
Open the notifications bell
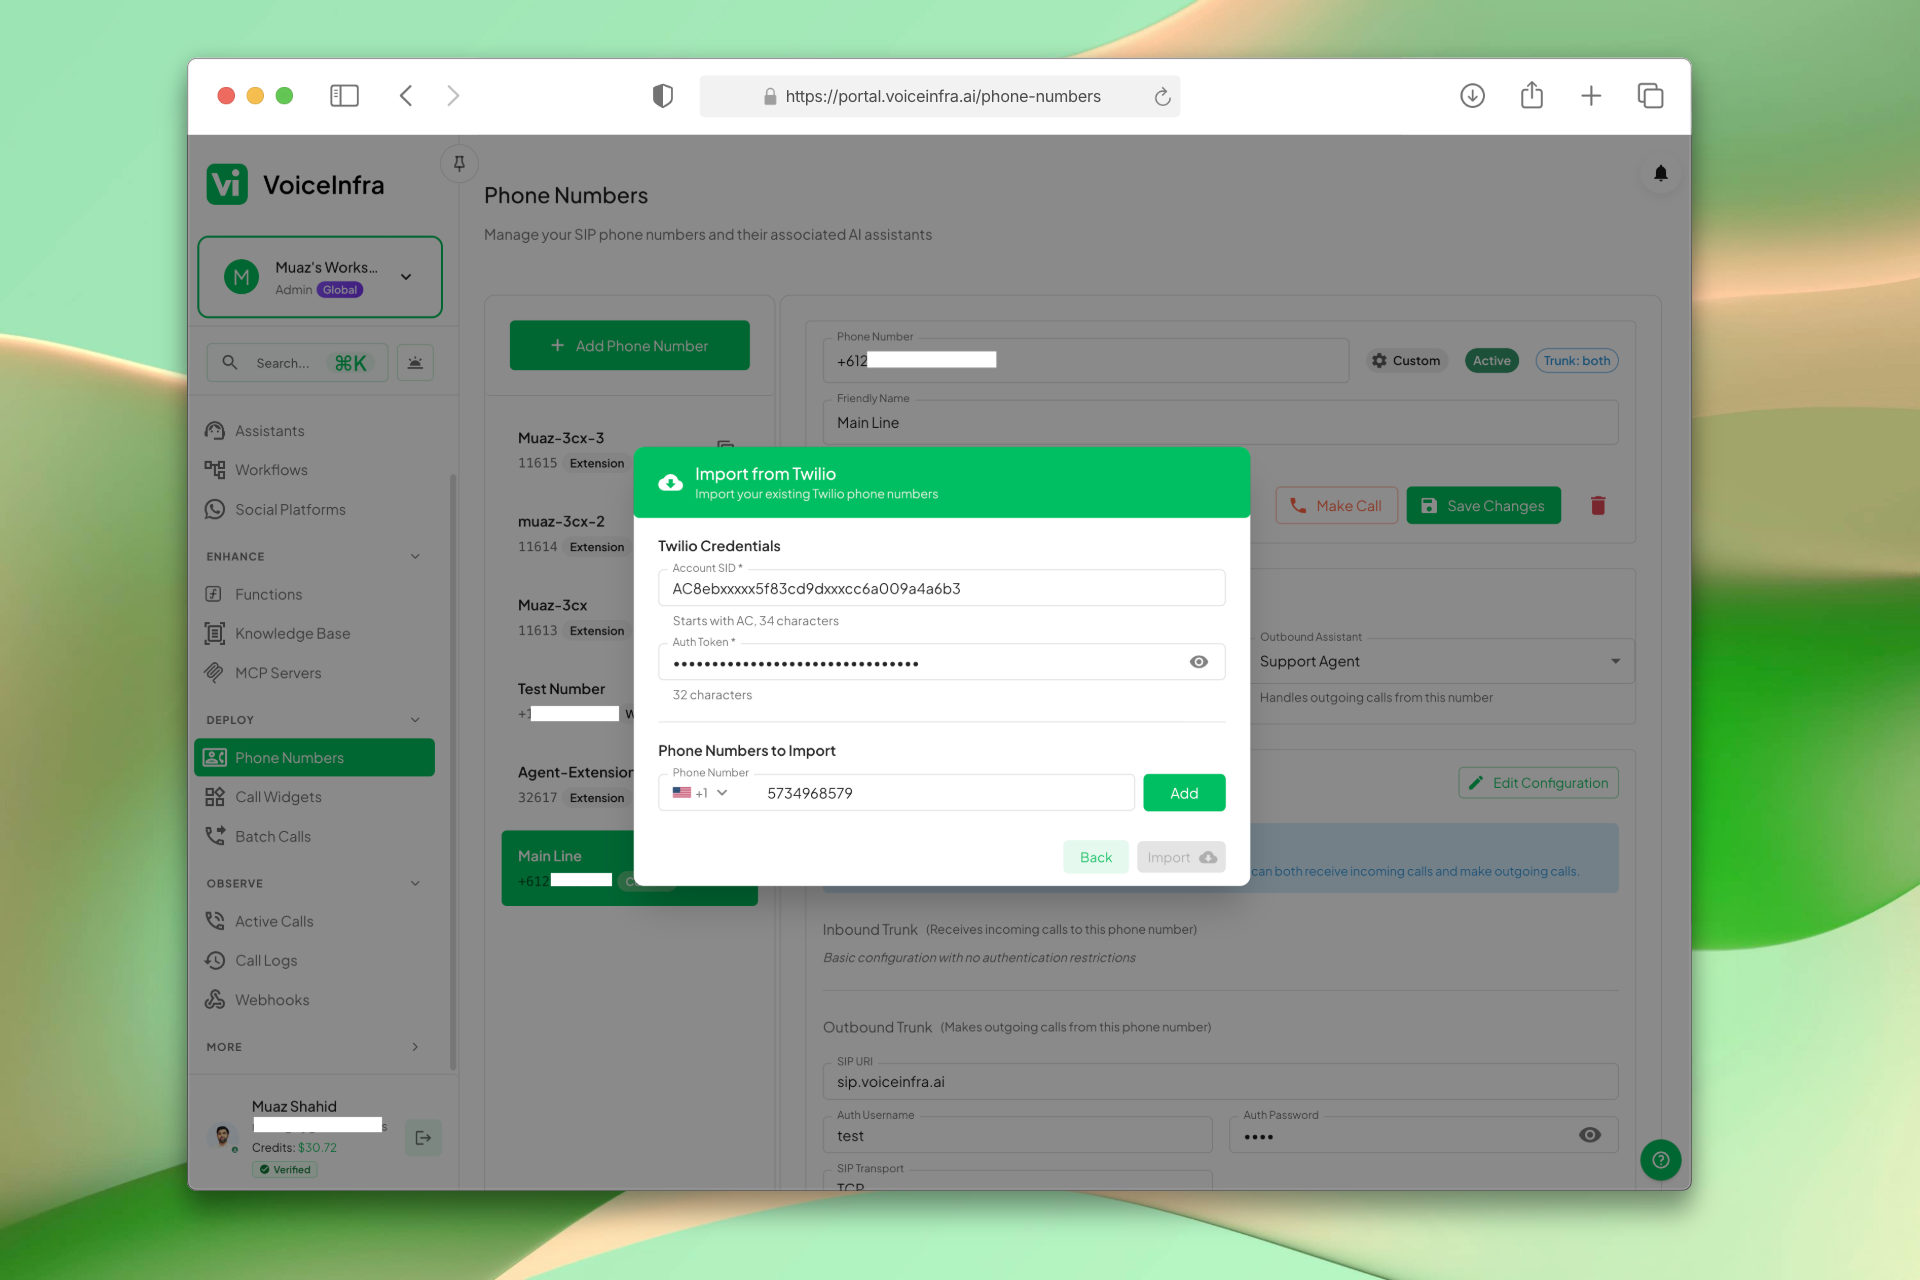1660,173
